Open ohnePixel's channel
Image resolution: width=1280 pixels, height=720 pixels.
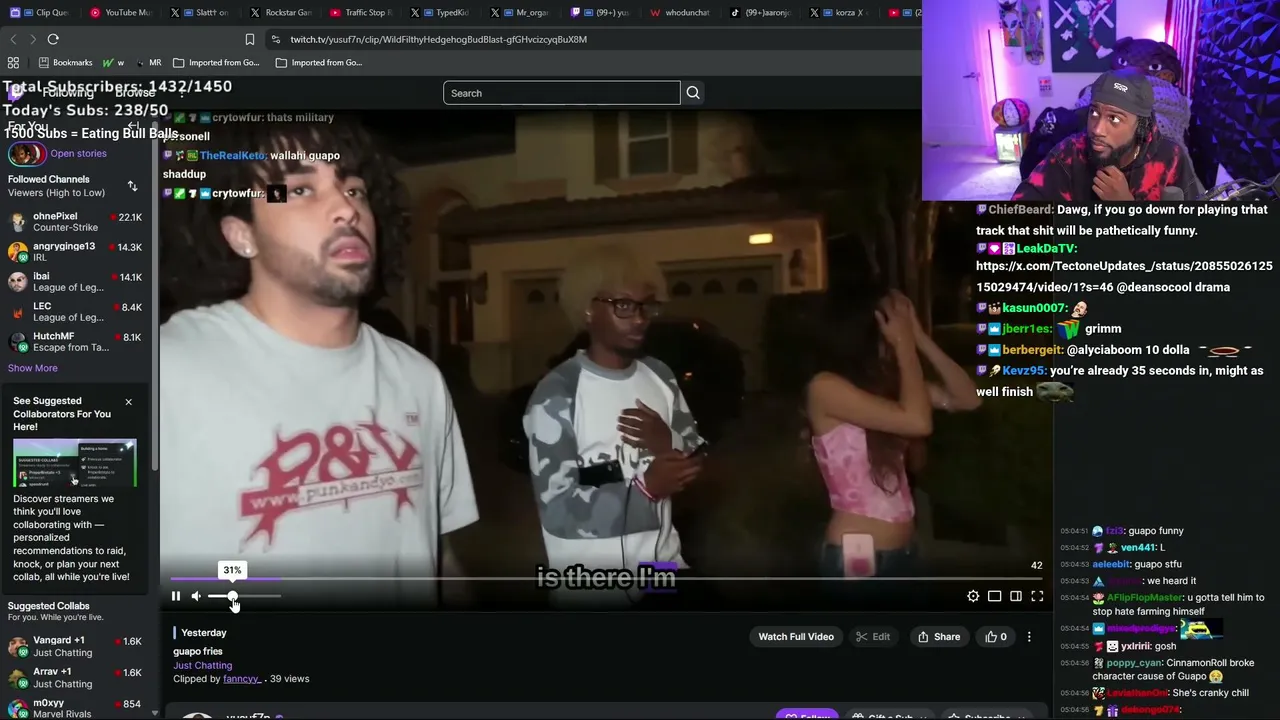[x=76, y=222]
